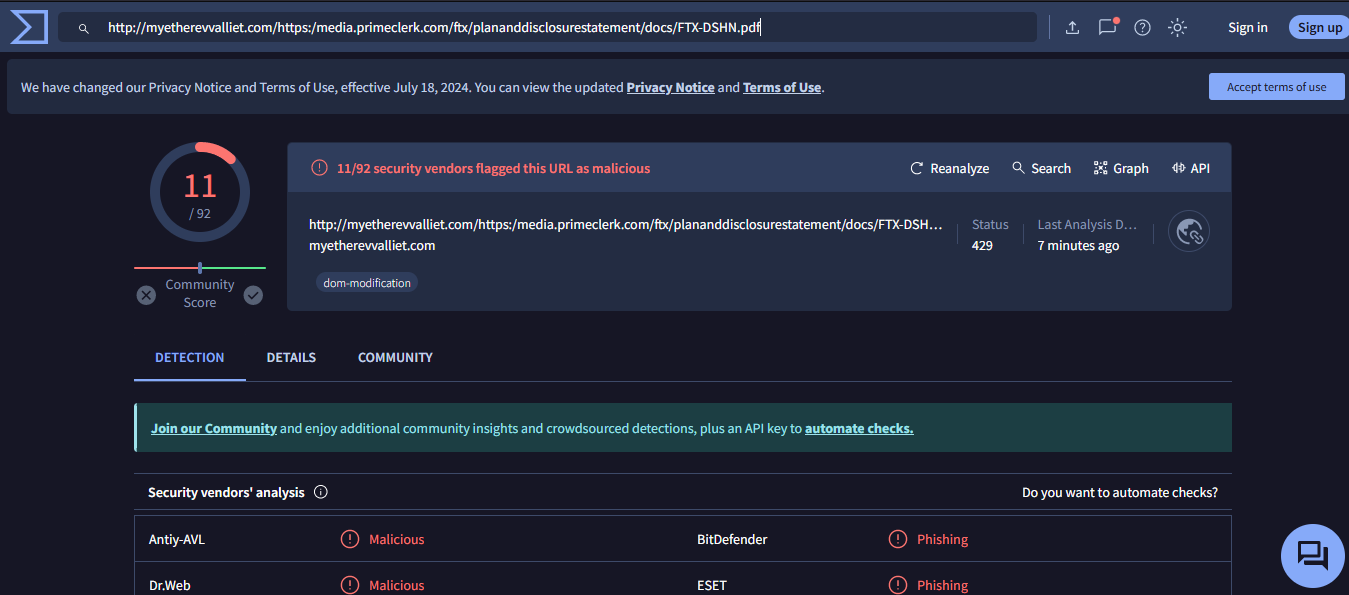Click the Sign up button
The width and height of the screenshot is (1349, 595).
pyautogui.click(x=1319, y=28)
